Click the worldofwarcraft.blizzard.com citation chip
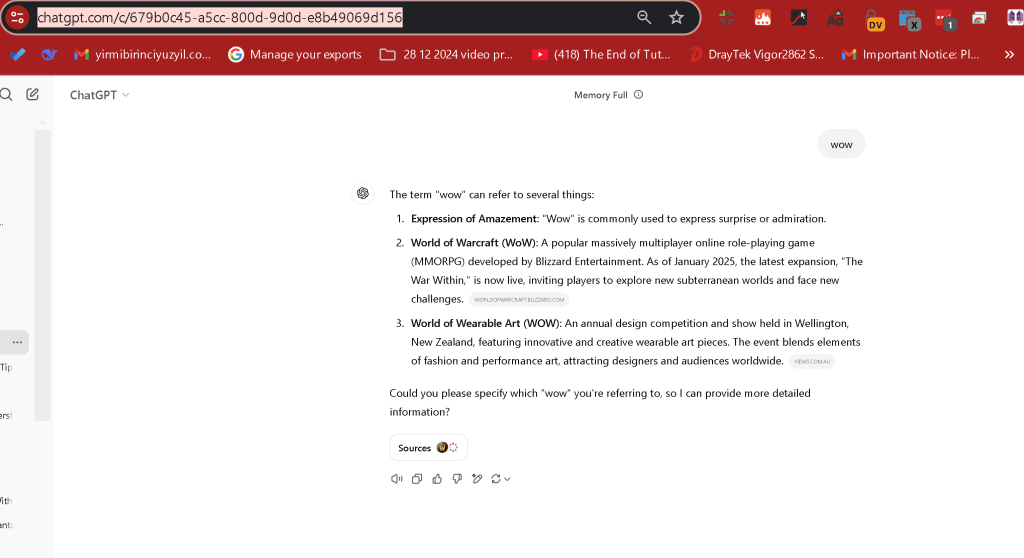1024x558 pixels. pyautogui.click(x=519, y=300)
